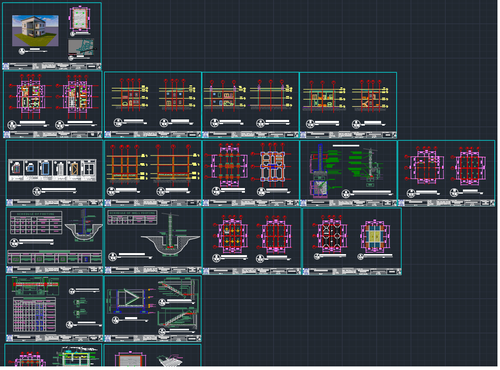Select the tall blue column detail

point(319,170)
